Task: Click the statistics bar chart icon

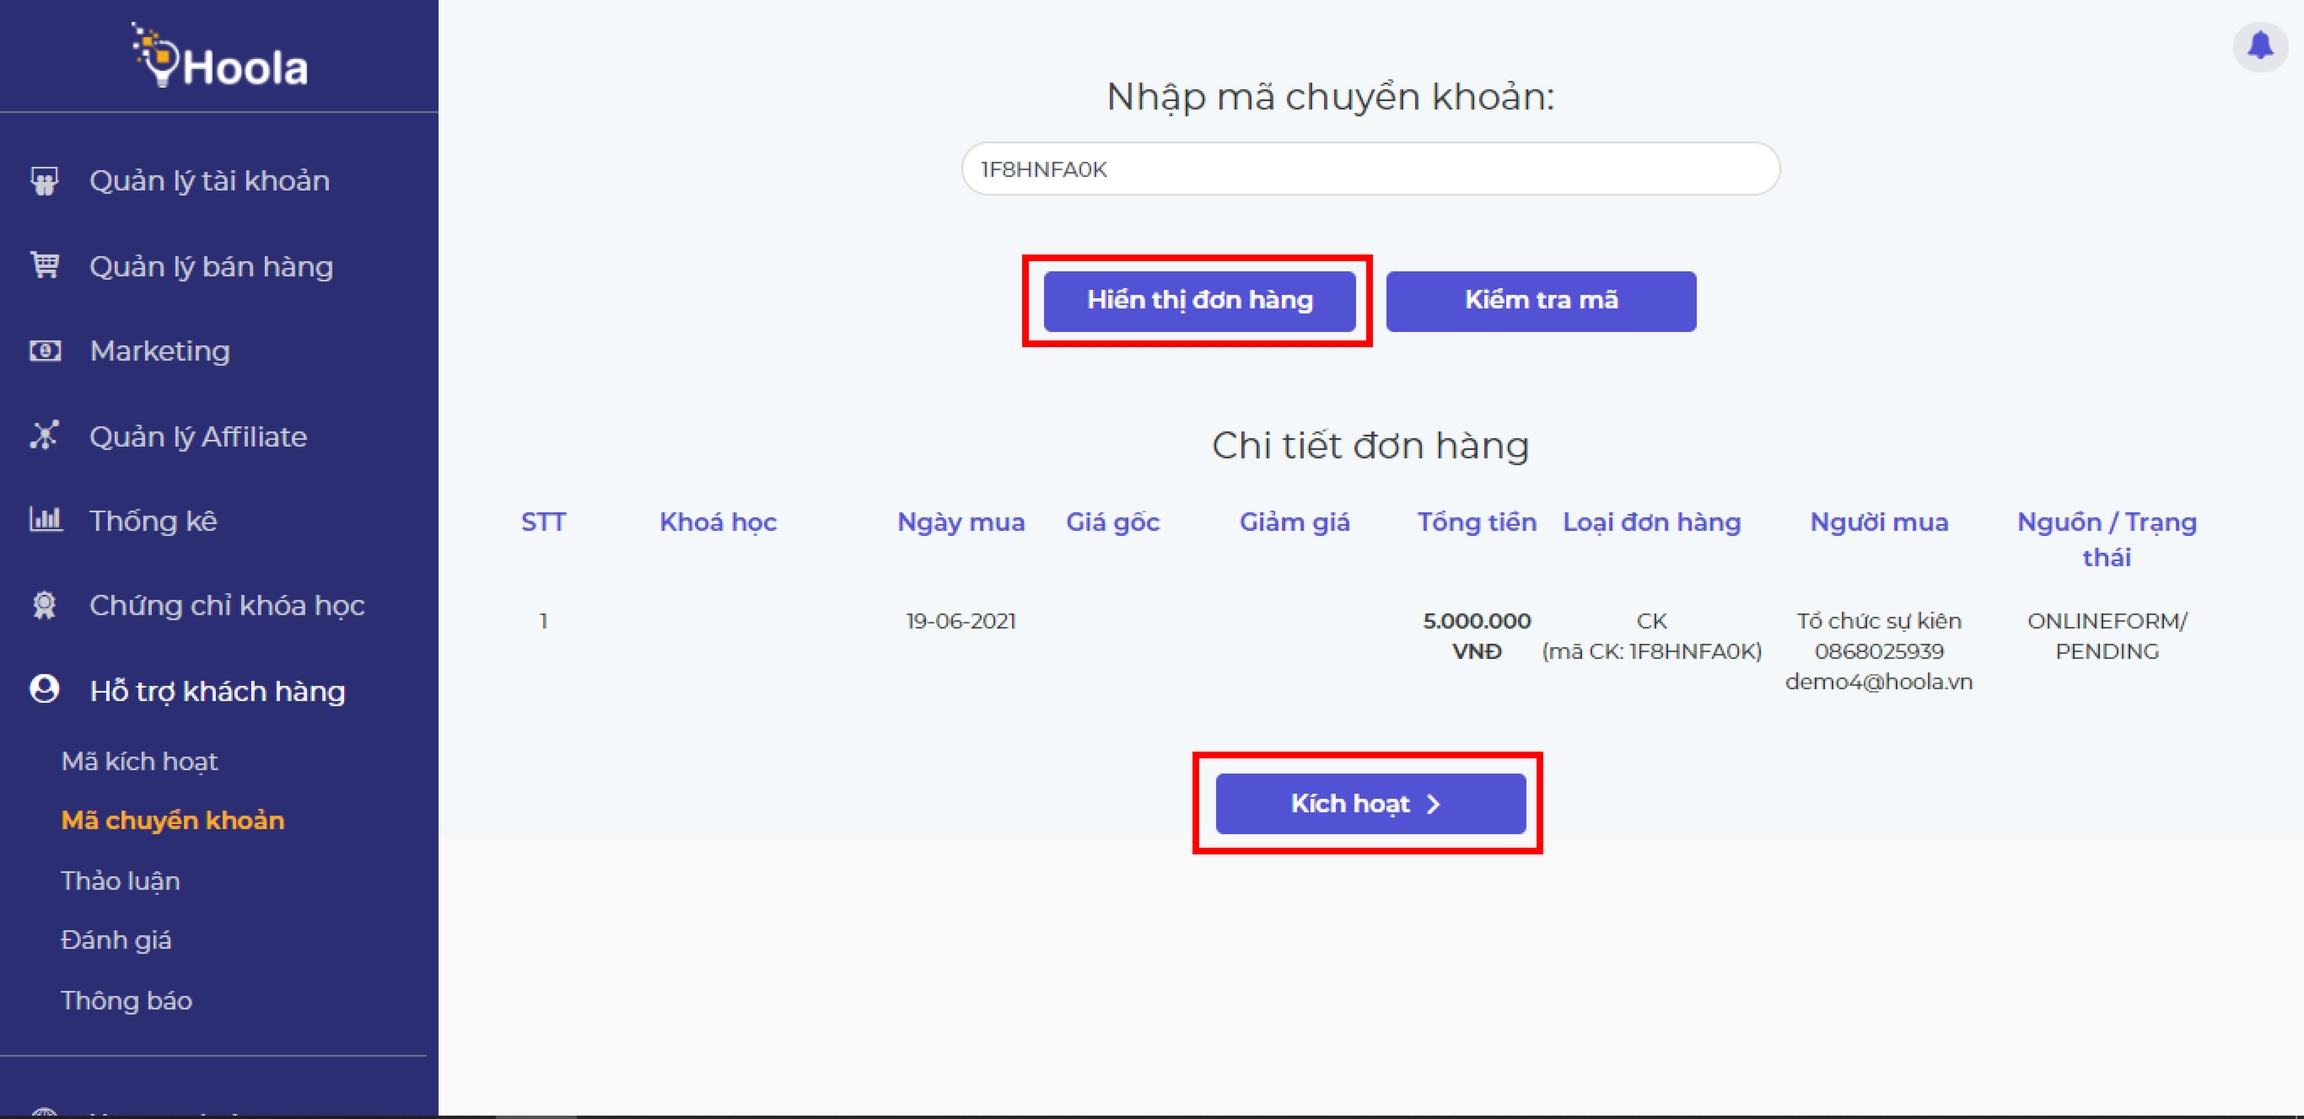Action: pos(44,520)
